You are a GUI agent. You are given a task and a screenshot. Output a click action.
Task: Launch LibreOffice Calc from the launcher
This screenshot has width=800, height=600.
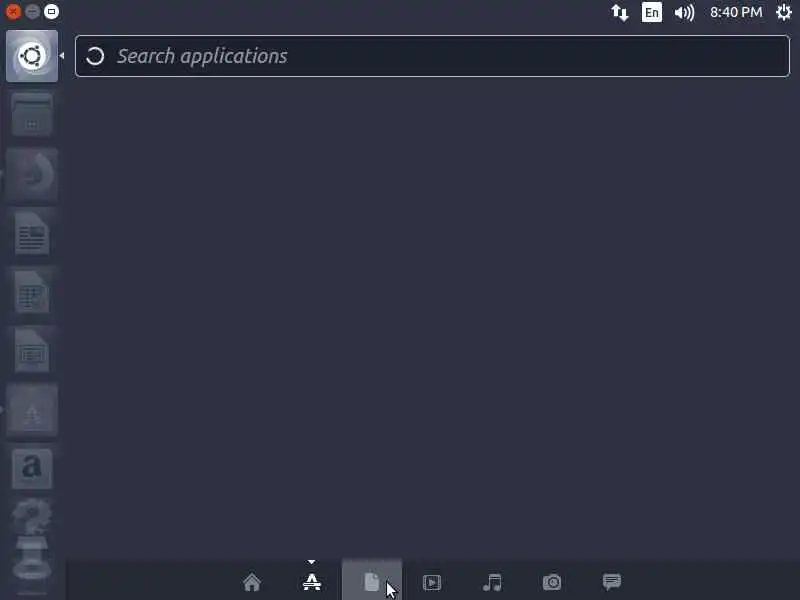(x=32, y=292)
